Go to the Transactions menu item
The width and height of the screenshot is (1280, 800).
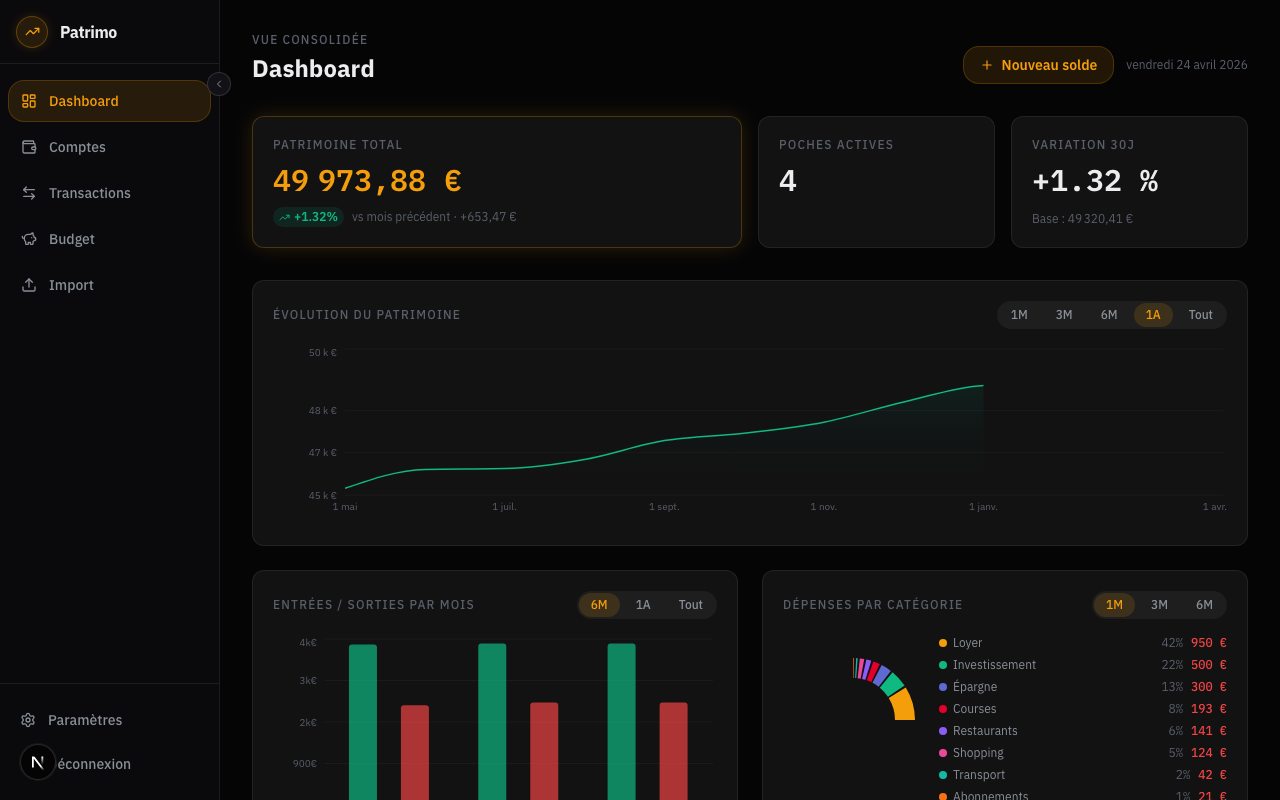click(x=90, y=193)
